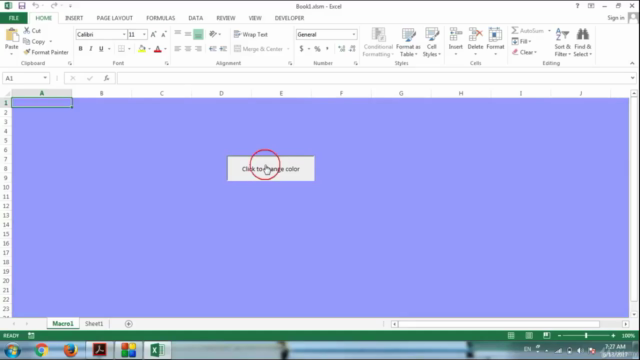Switch to Page Layout view in status bar
Image resolution: width=640 pixels, height=360 pixels.
click(529, 336)
